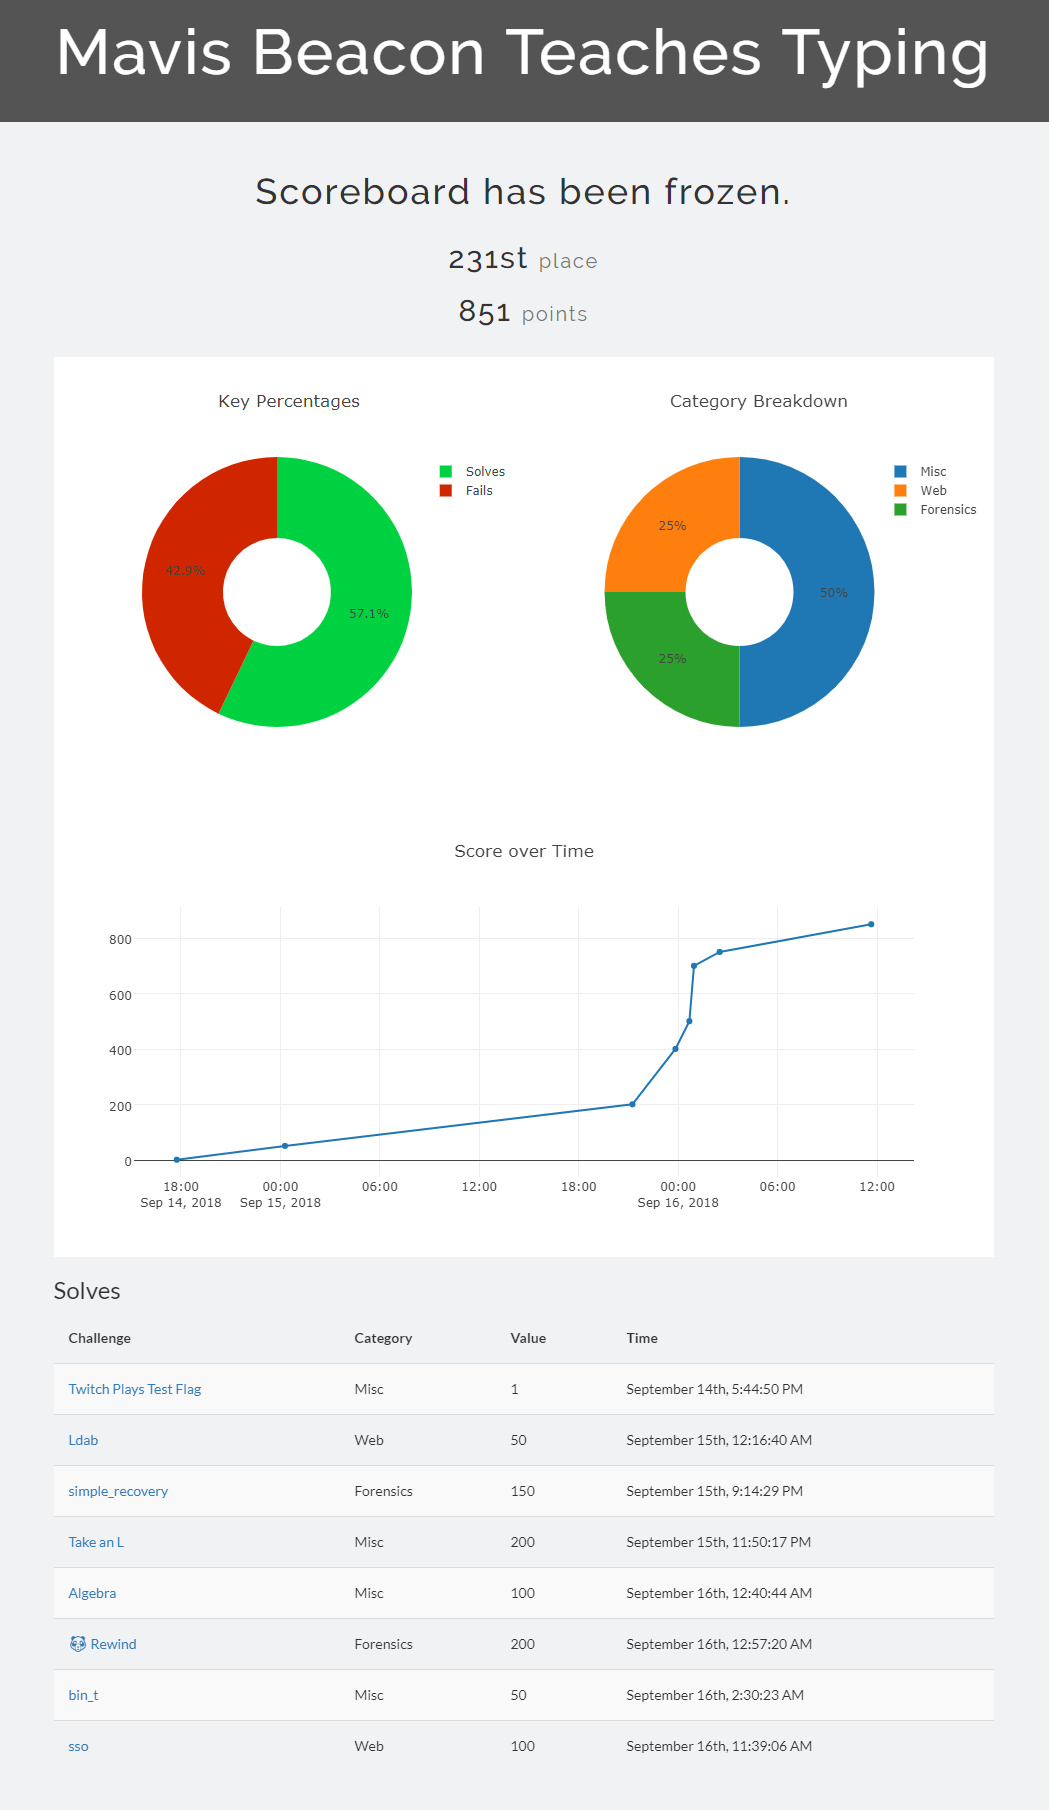Open the Algebra challenge link
This screenshot has width=1049, height=1810.
pos(92,1593)
